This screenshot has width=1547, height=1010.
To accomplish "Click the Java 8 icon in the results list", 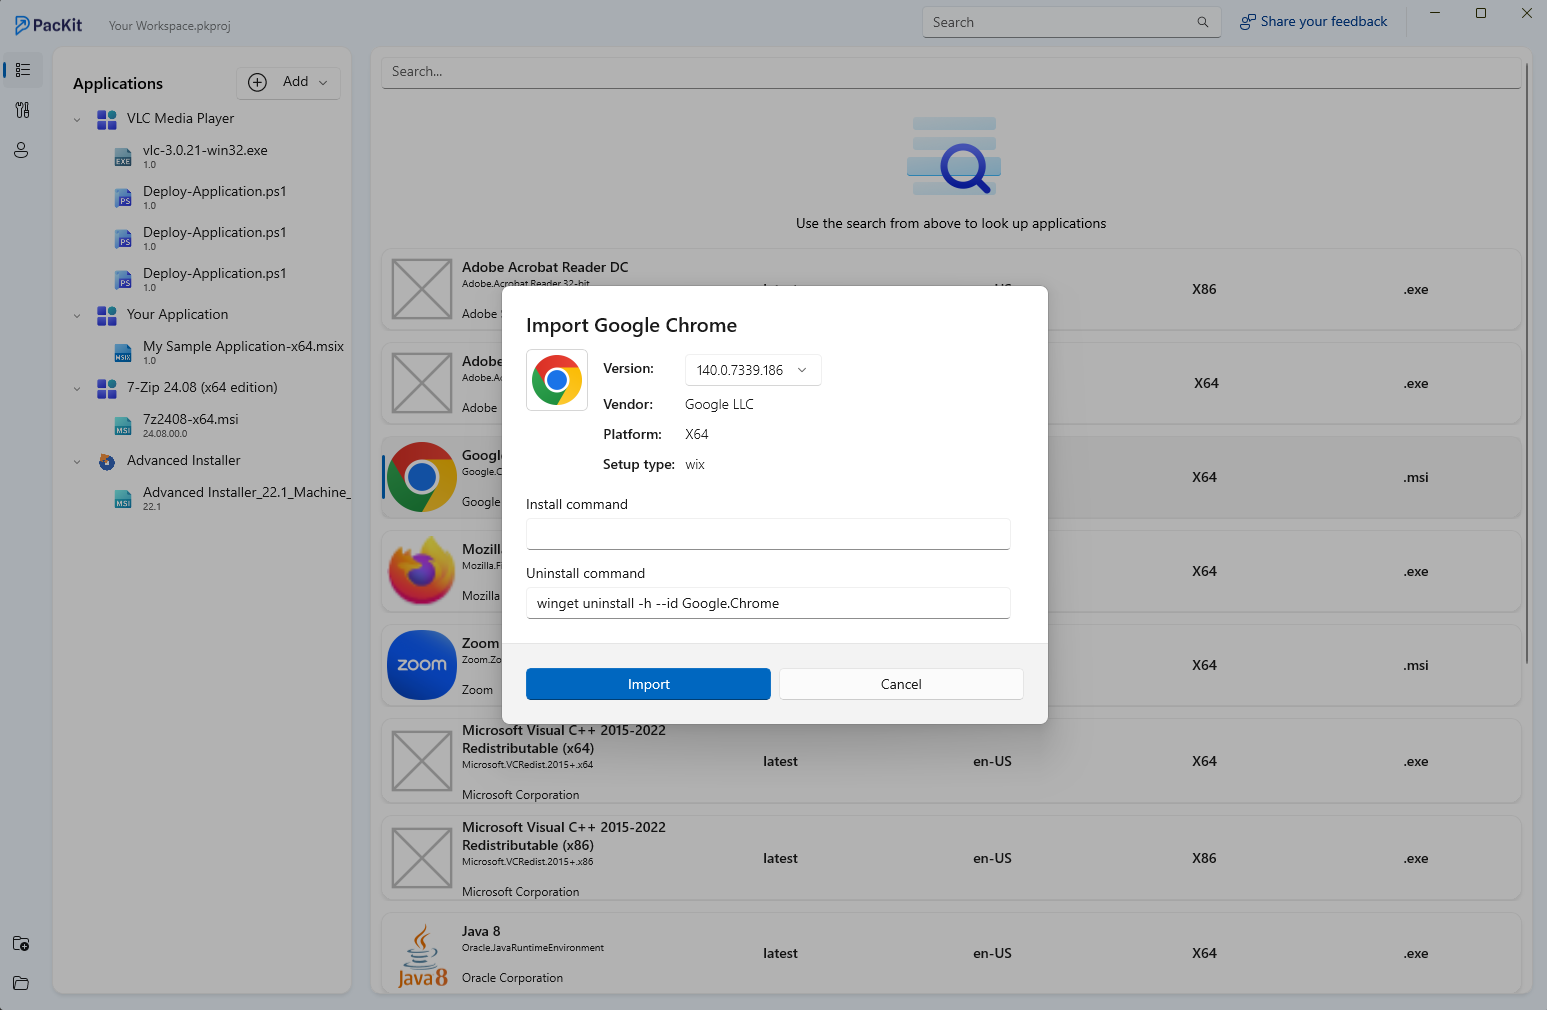I will coord(421,952).
